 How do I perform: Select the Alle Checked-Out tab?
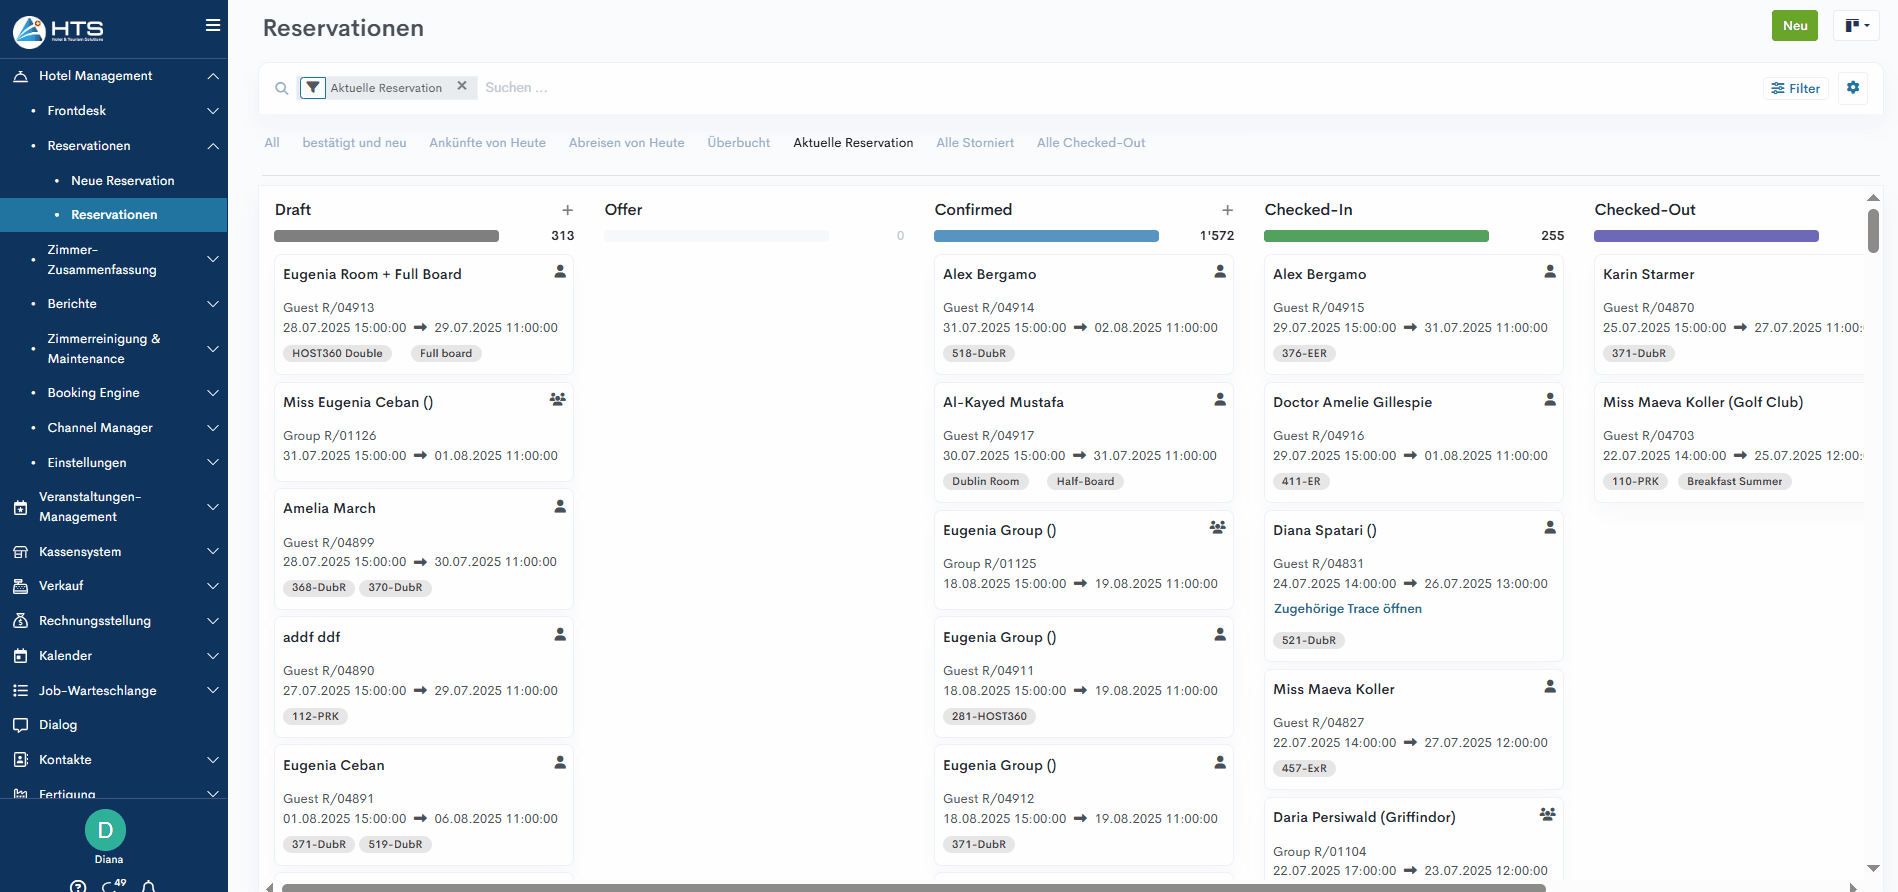click(1090, 143)
